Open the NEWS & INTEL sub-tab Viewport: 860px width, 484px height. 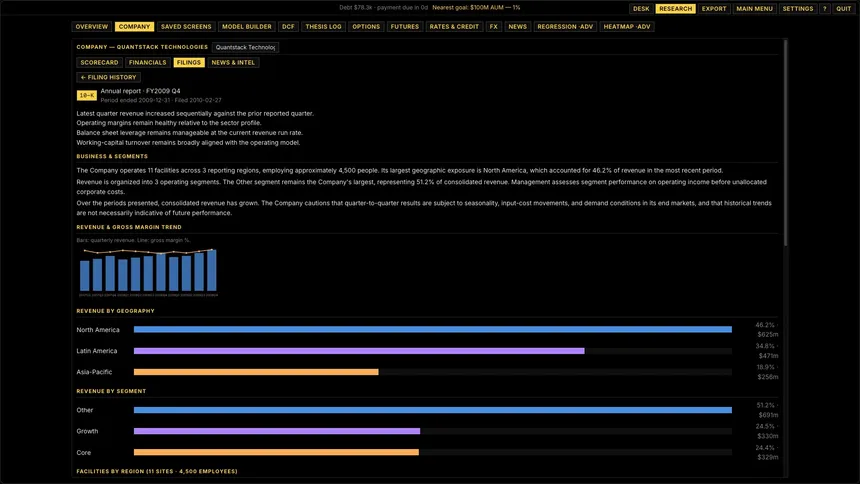click(x=233, y=63)
